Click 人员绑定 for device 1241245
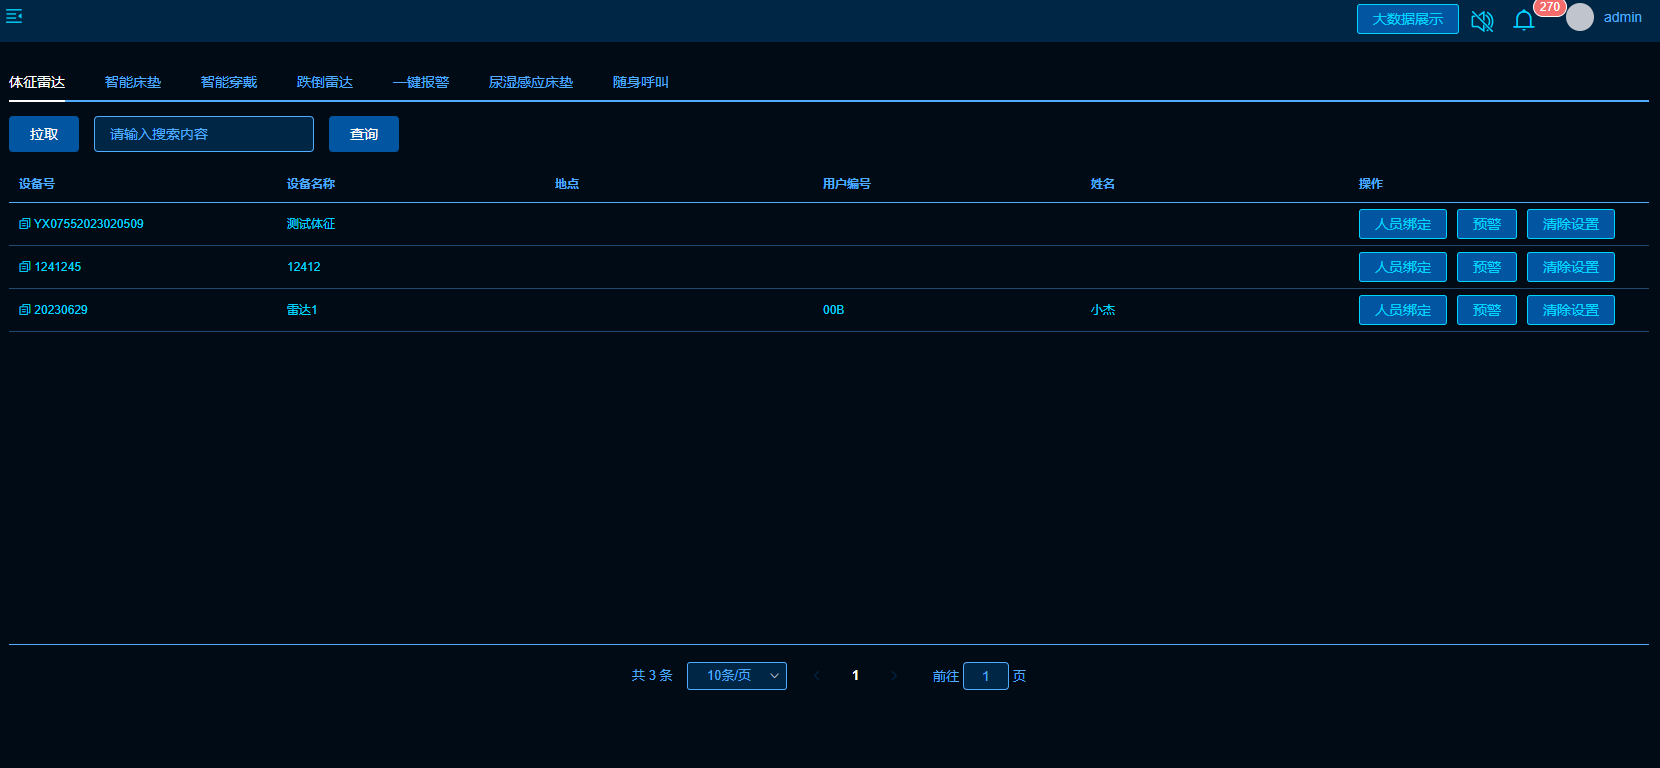 1403,267
